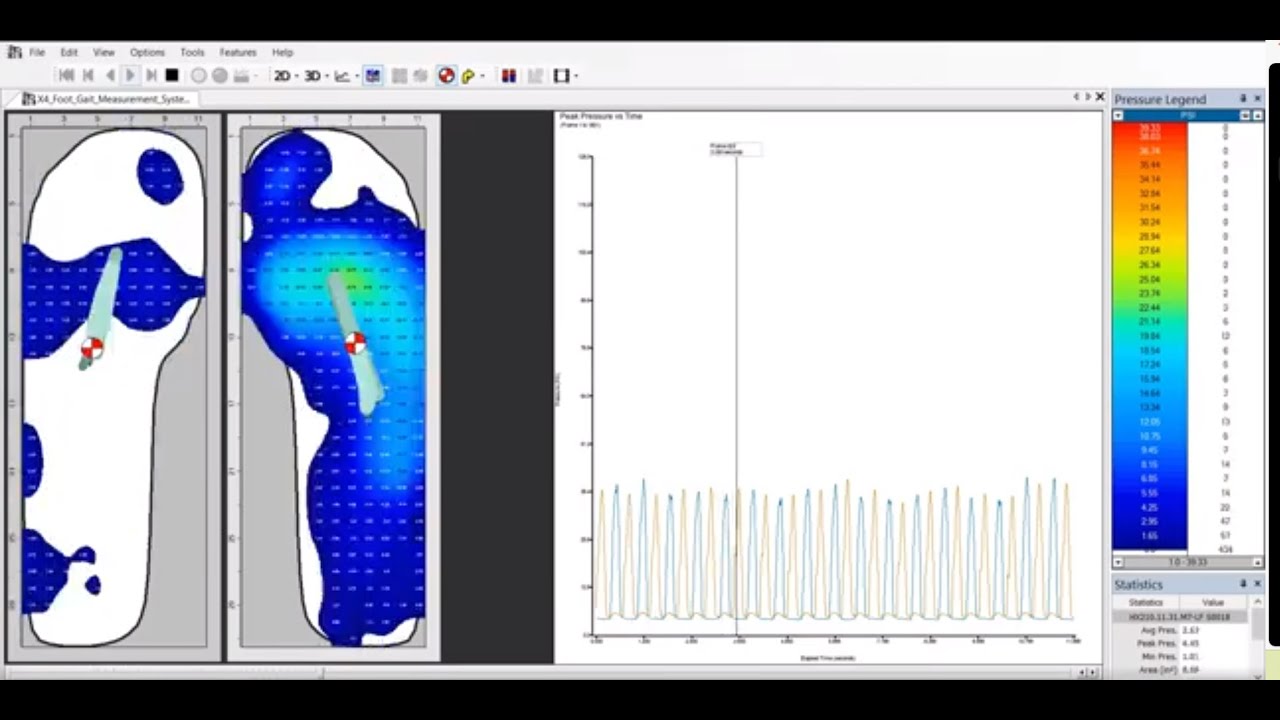This screenshot has height=720, width=1280.
Task: Open the 2D view tool
Action: [x=282, y=76]
